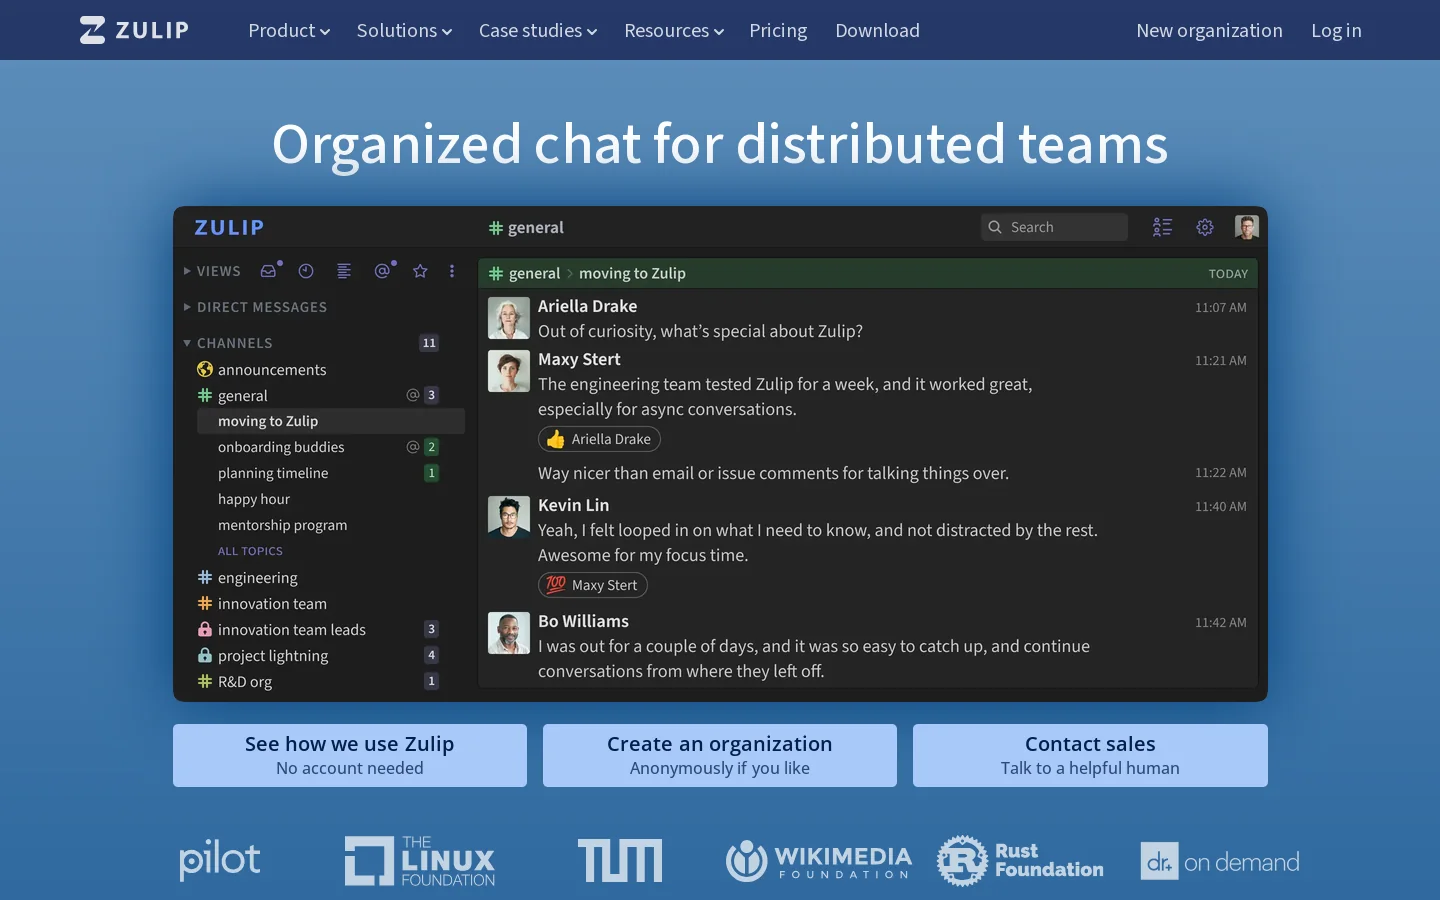
Task: Open mentions view icon
Action: click(x=382, y=271)
